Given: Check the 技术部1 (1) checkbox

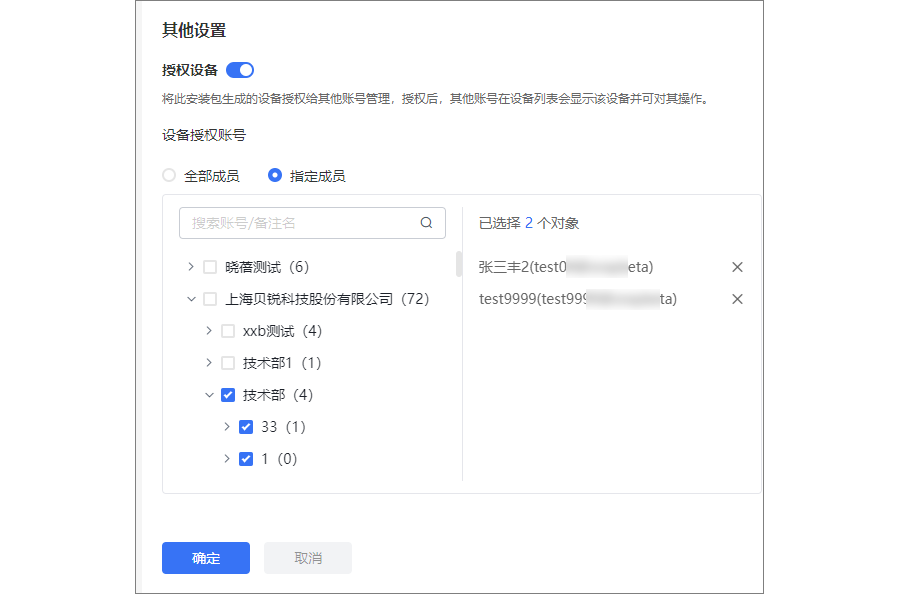Looking at the screenshot, I should [x=228, y=363].
